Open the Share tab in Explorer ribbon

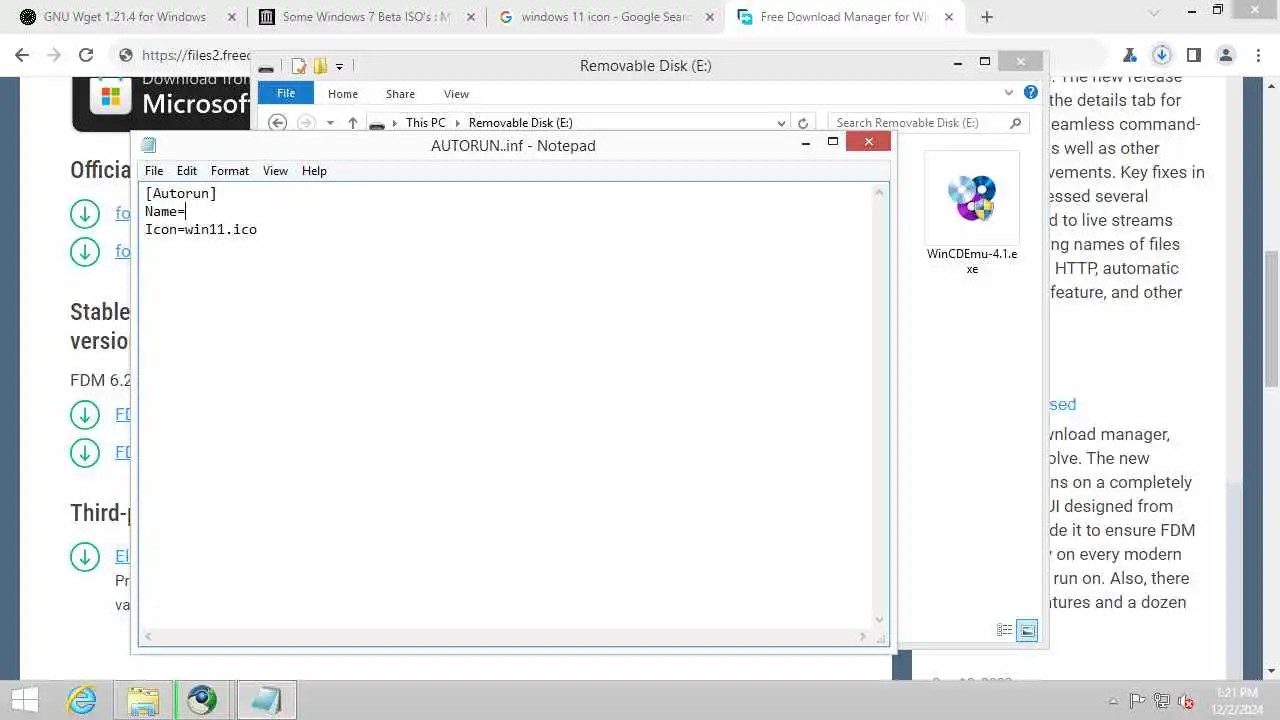[400, 94]
